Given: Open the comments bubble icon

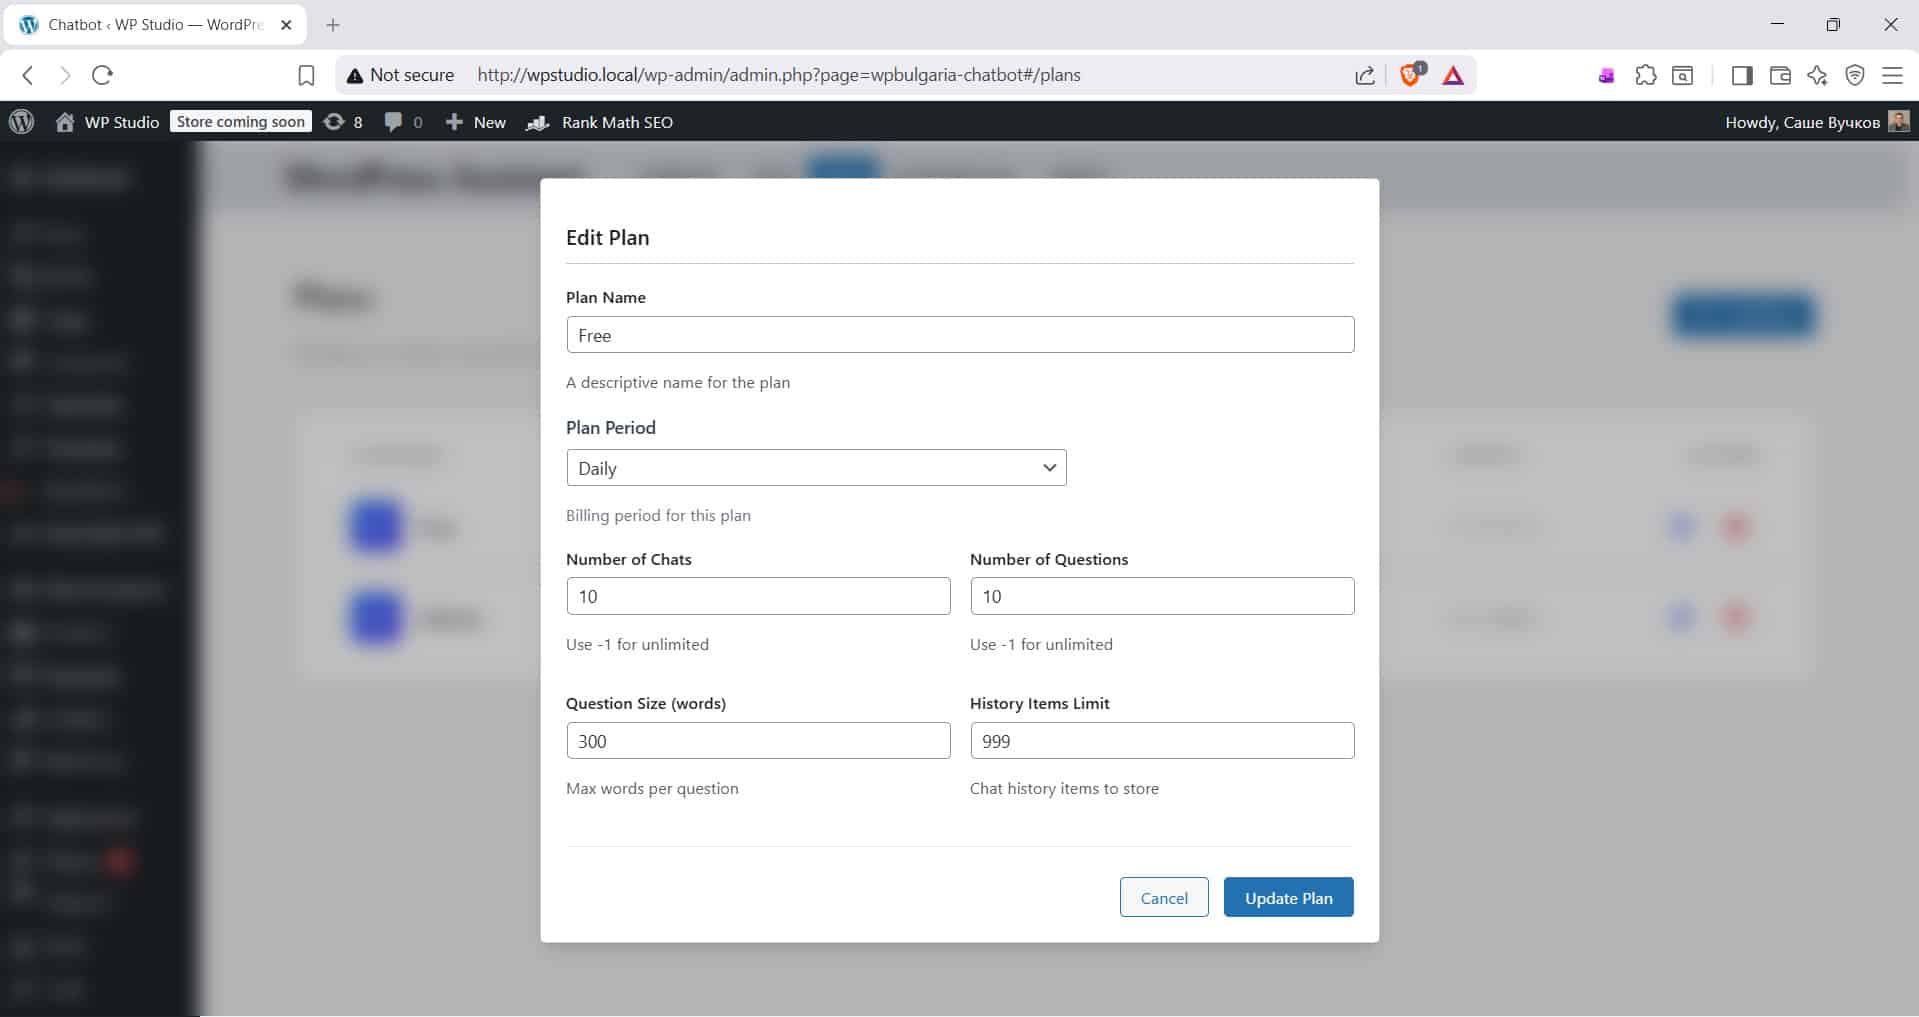Looking at the screenshot, I should (403, 122).
